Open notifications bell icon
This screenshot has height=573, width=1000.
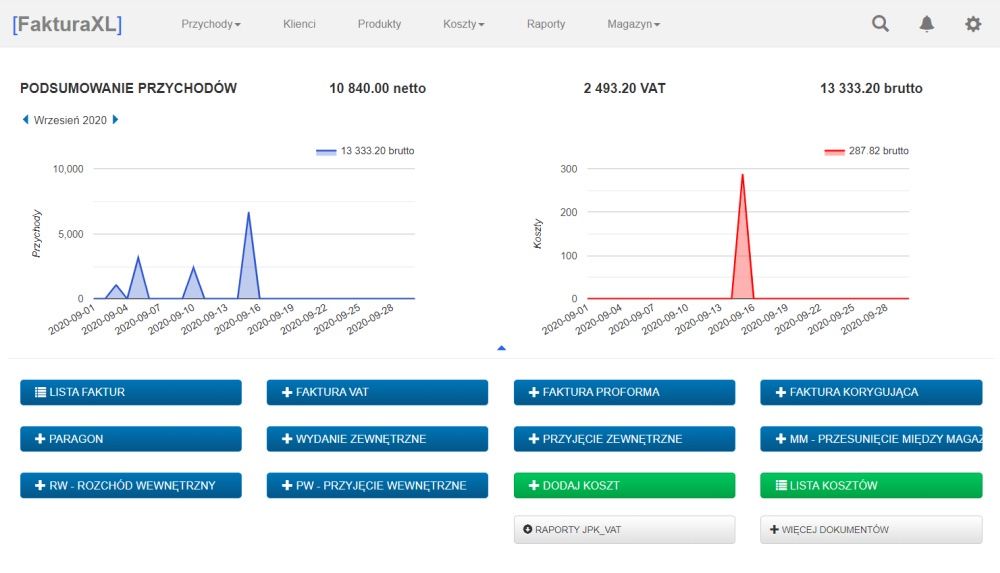coord(927,24)
